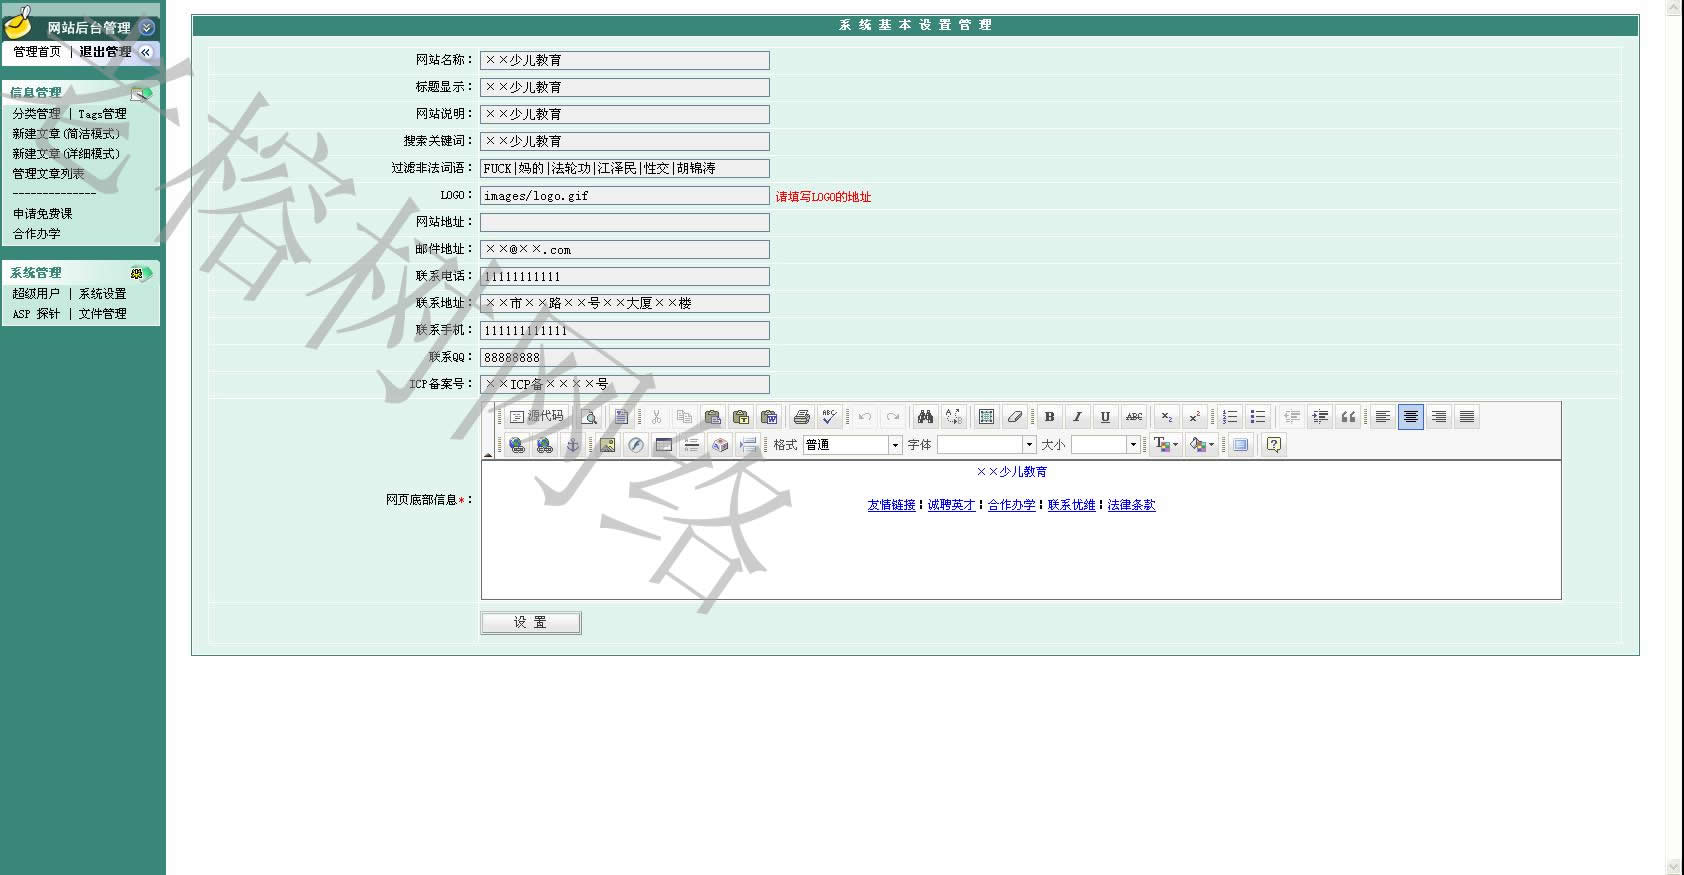Click the editor help question icon

pyautogui.click(x=1274, y=445)
